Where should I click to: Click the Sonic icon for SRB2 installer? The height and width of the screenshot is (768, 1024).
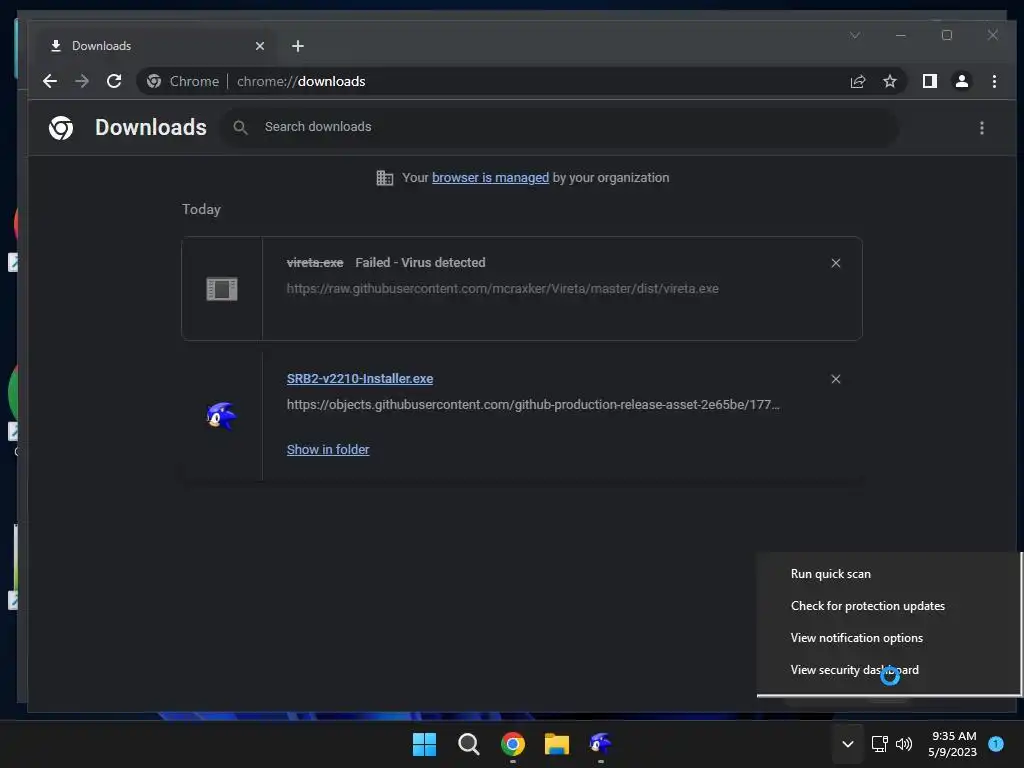pos(221,416)
